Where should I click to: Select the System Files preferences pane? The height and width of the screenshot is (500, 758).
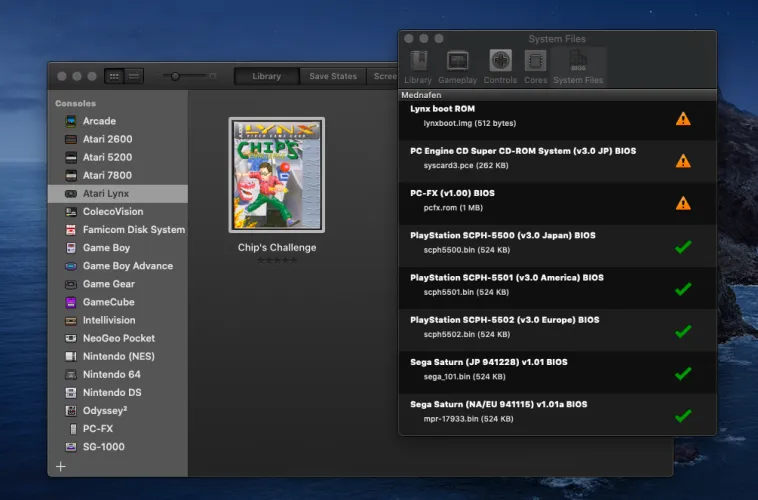tap(578, 66)
